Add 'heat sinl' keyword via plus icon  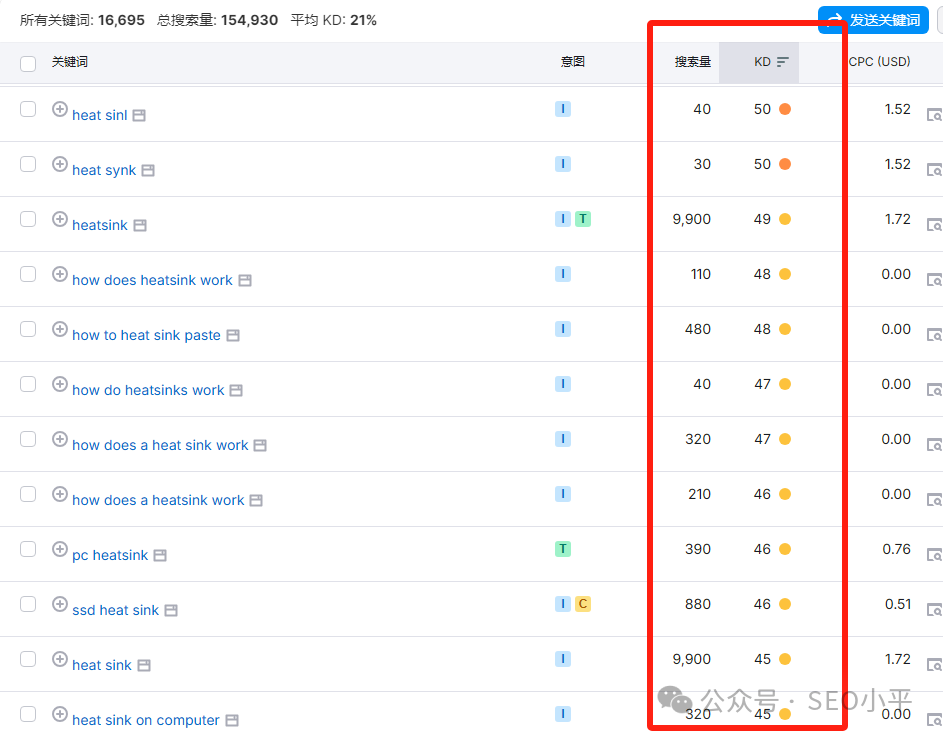point(60,109)
